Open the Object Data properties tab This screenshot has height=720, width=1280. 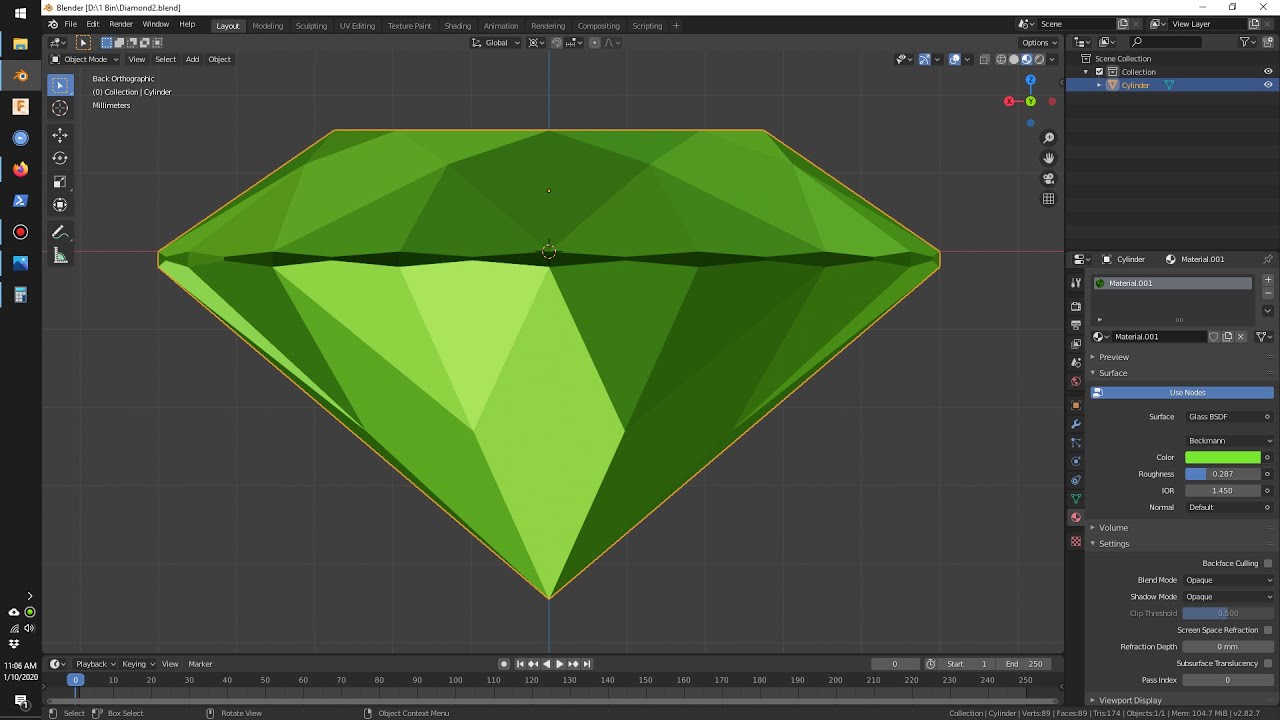[x=1076, y=498]
